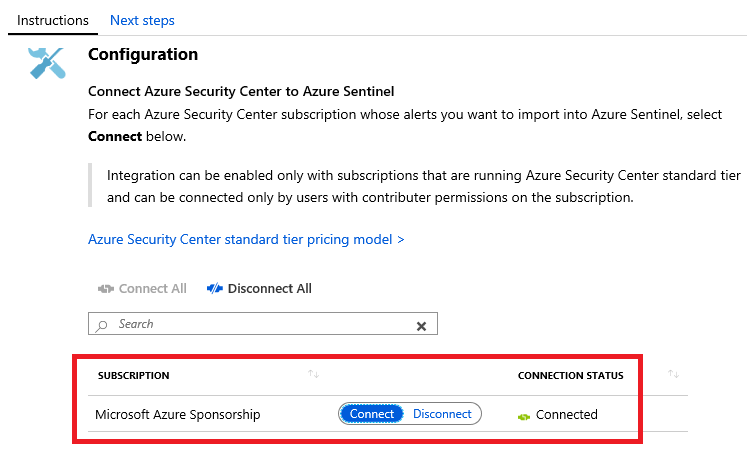Select the Microsoft Azure Sponsorship subscription row

pos(177,414)
